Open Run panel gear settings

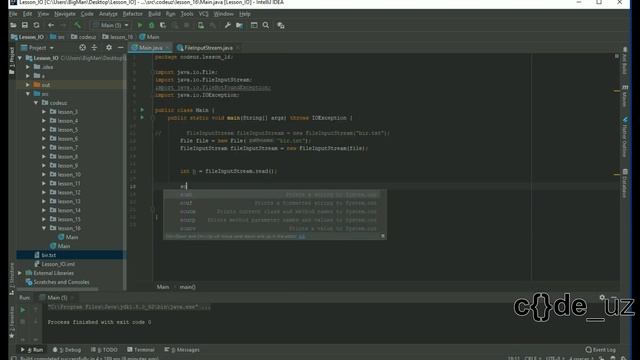pos(602,298)
